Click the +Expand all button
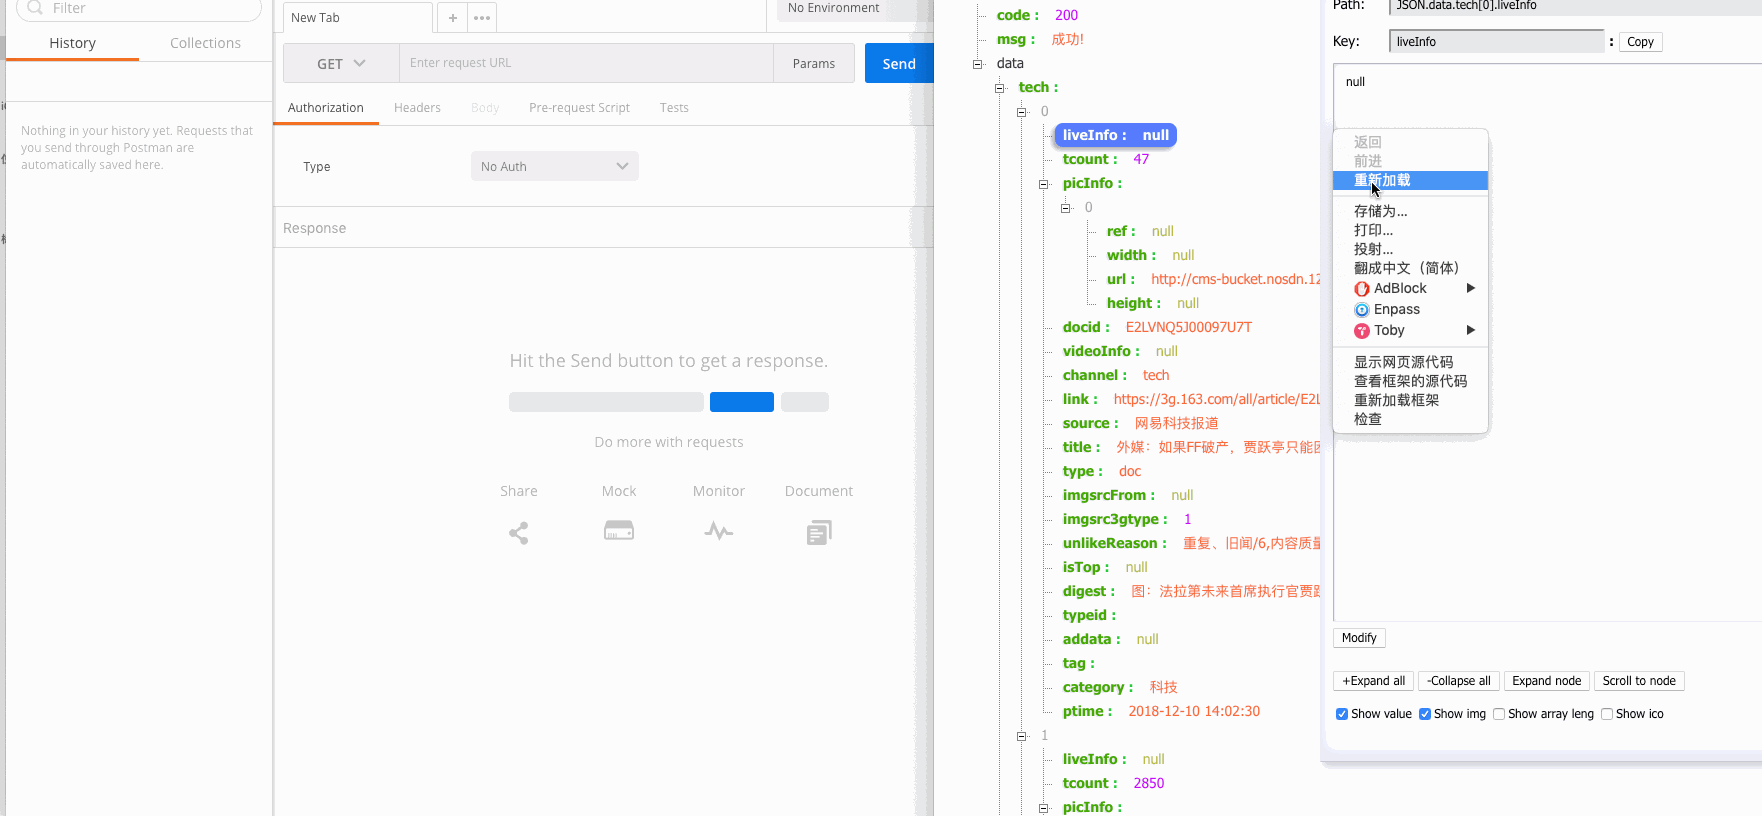 (1373, 681)
